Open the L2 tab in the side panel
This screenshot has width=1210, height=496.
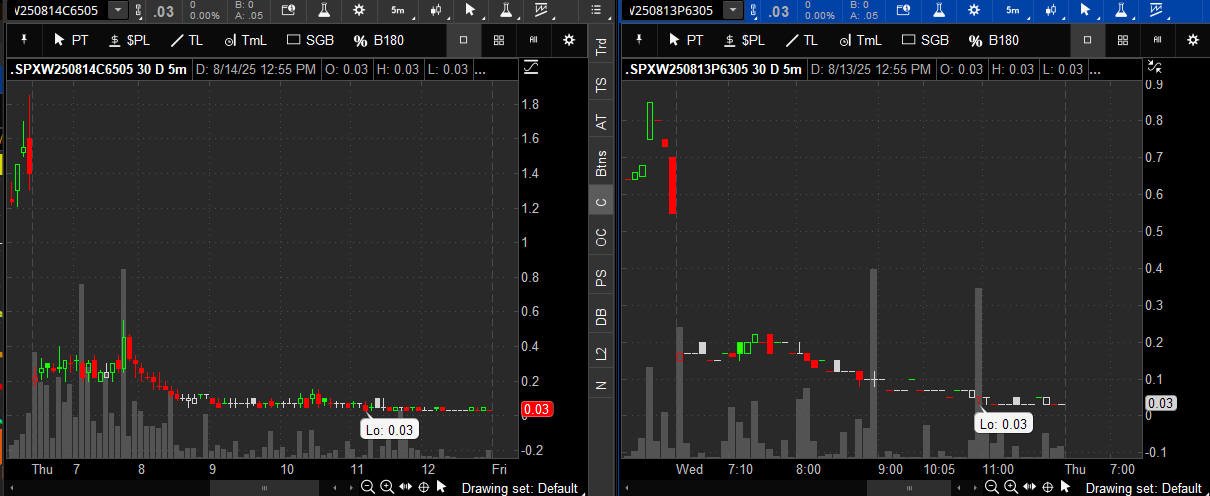pos(601,353)
